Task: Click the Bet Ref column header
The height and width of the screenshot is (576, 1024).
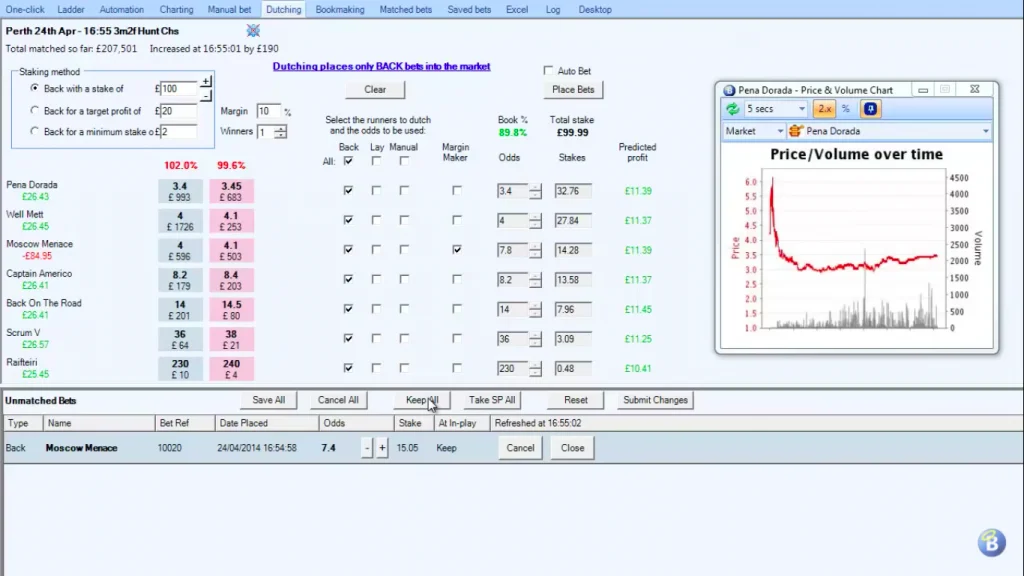Action: (185, 423)
